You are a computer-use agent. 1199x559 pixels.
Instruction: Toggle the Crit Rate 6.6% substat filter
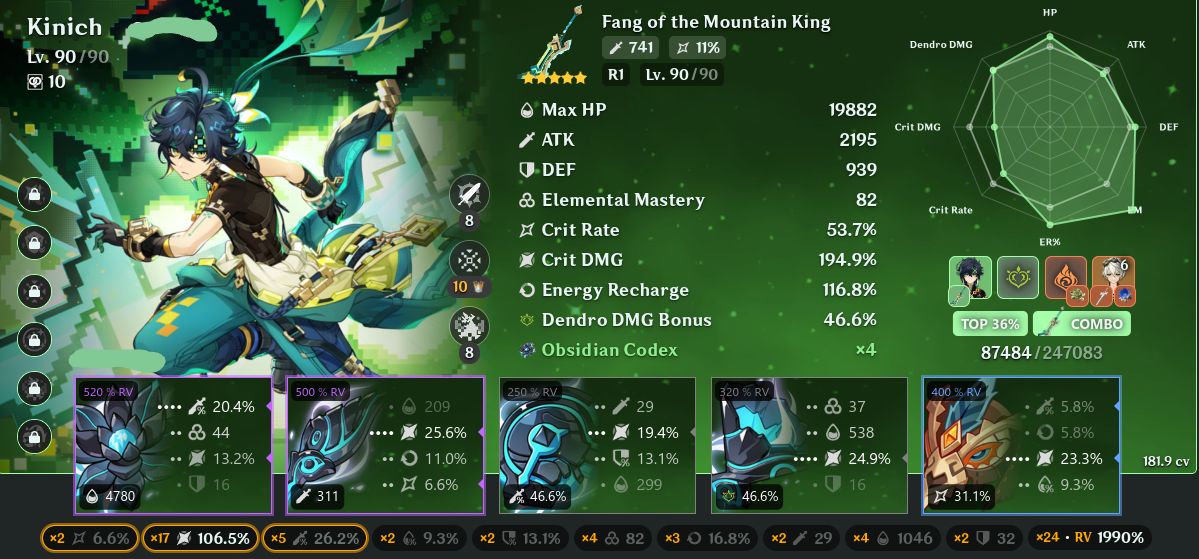pyautogui.click(x=89, y=538)
